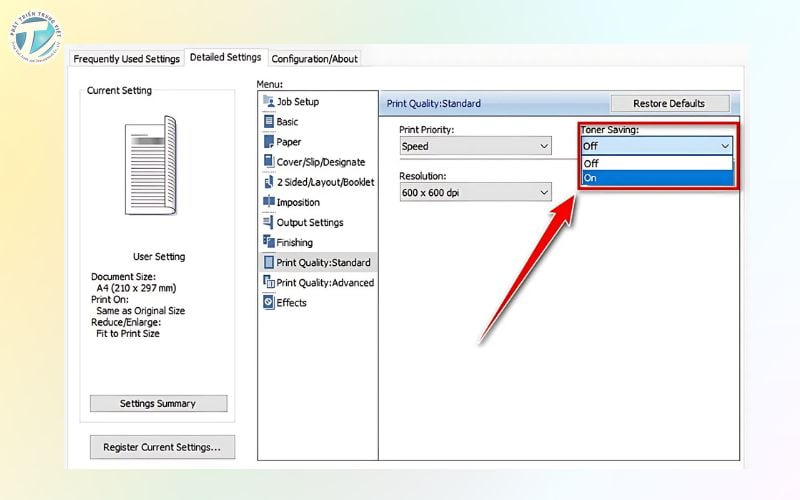Screen dimensions: 800x500
Task: Click the 2 Sided/Layout/Booklet icon
Action: [x=268, y=182]
